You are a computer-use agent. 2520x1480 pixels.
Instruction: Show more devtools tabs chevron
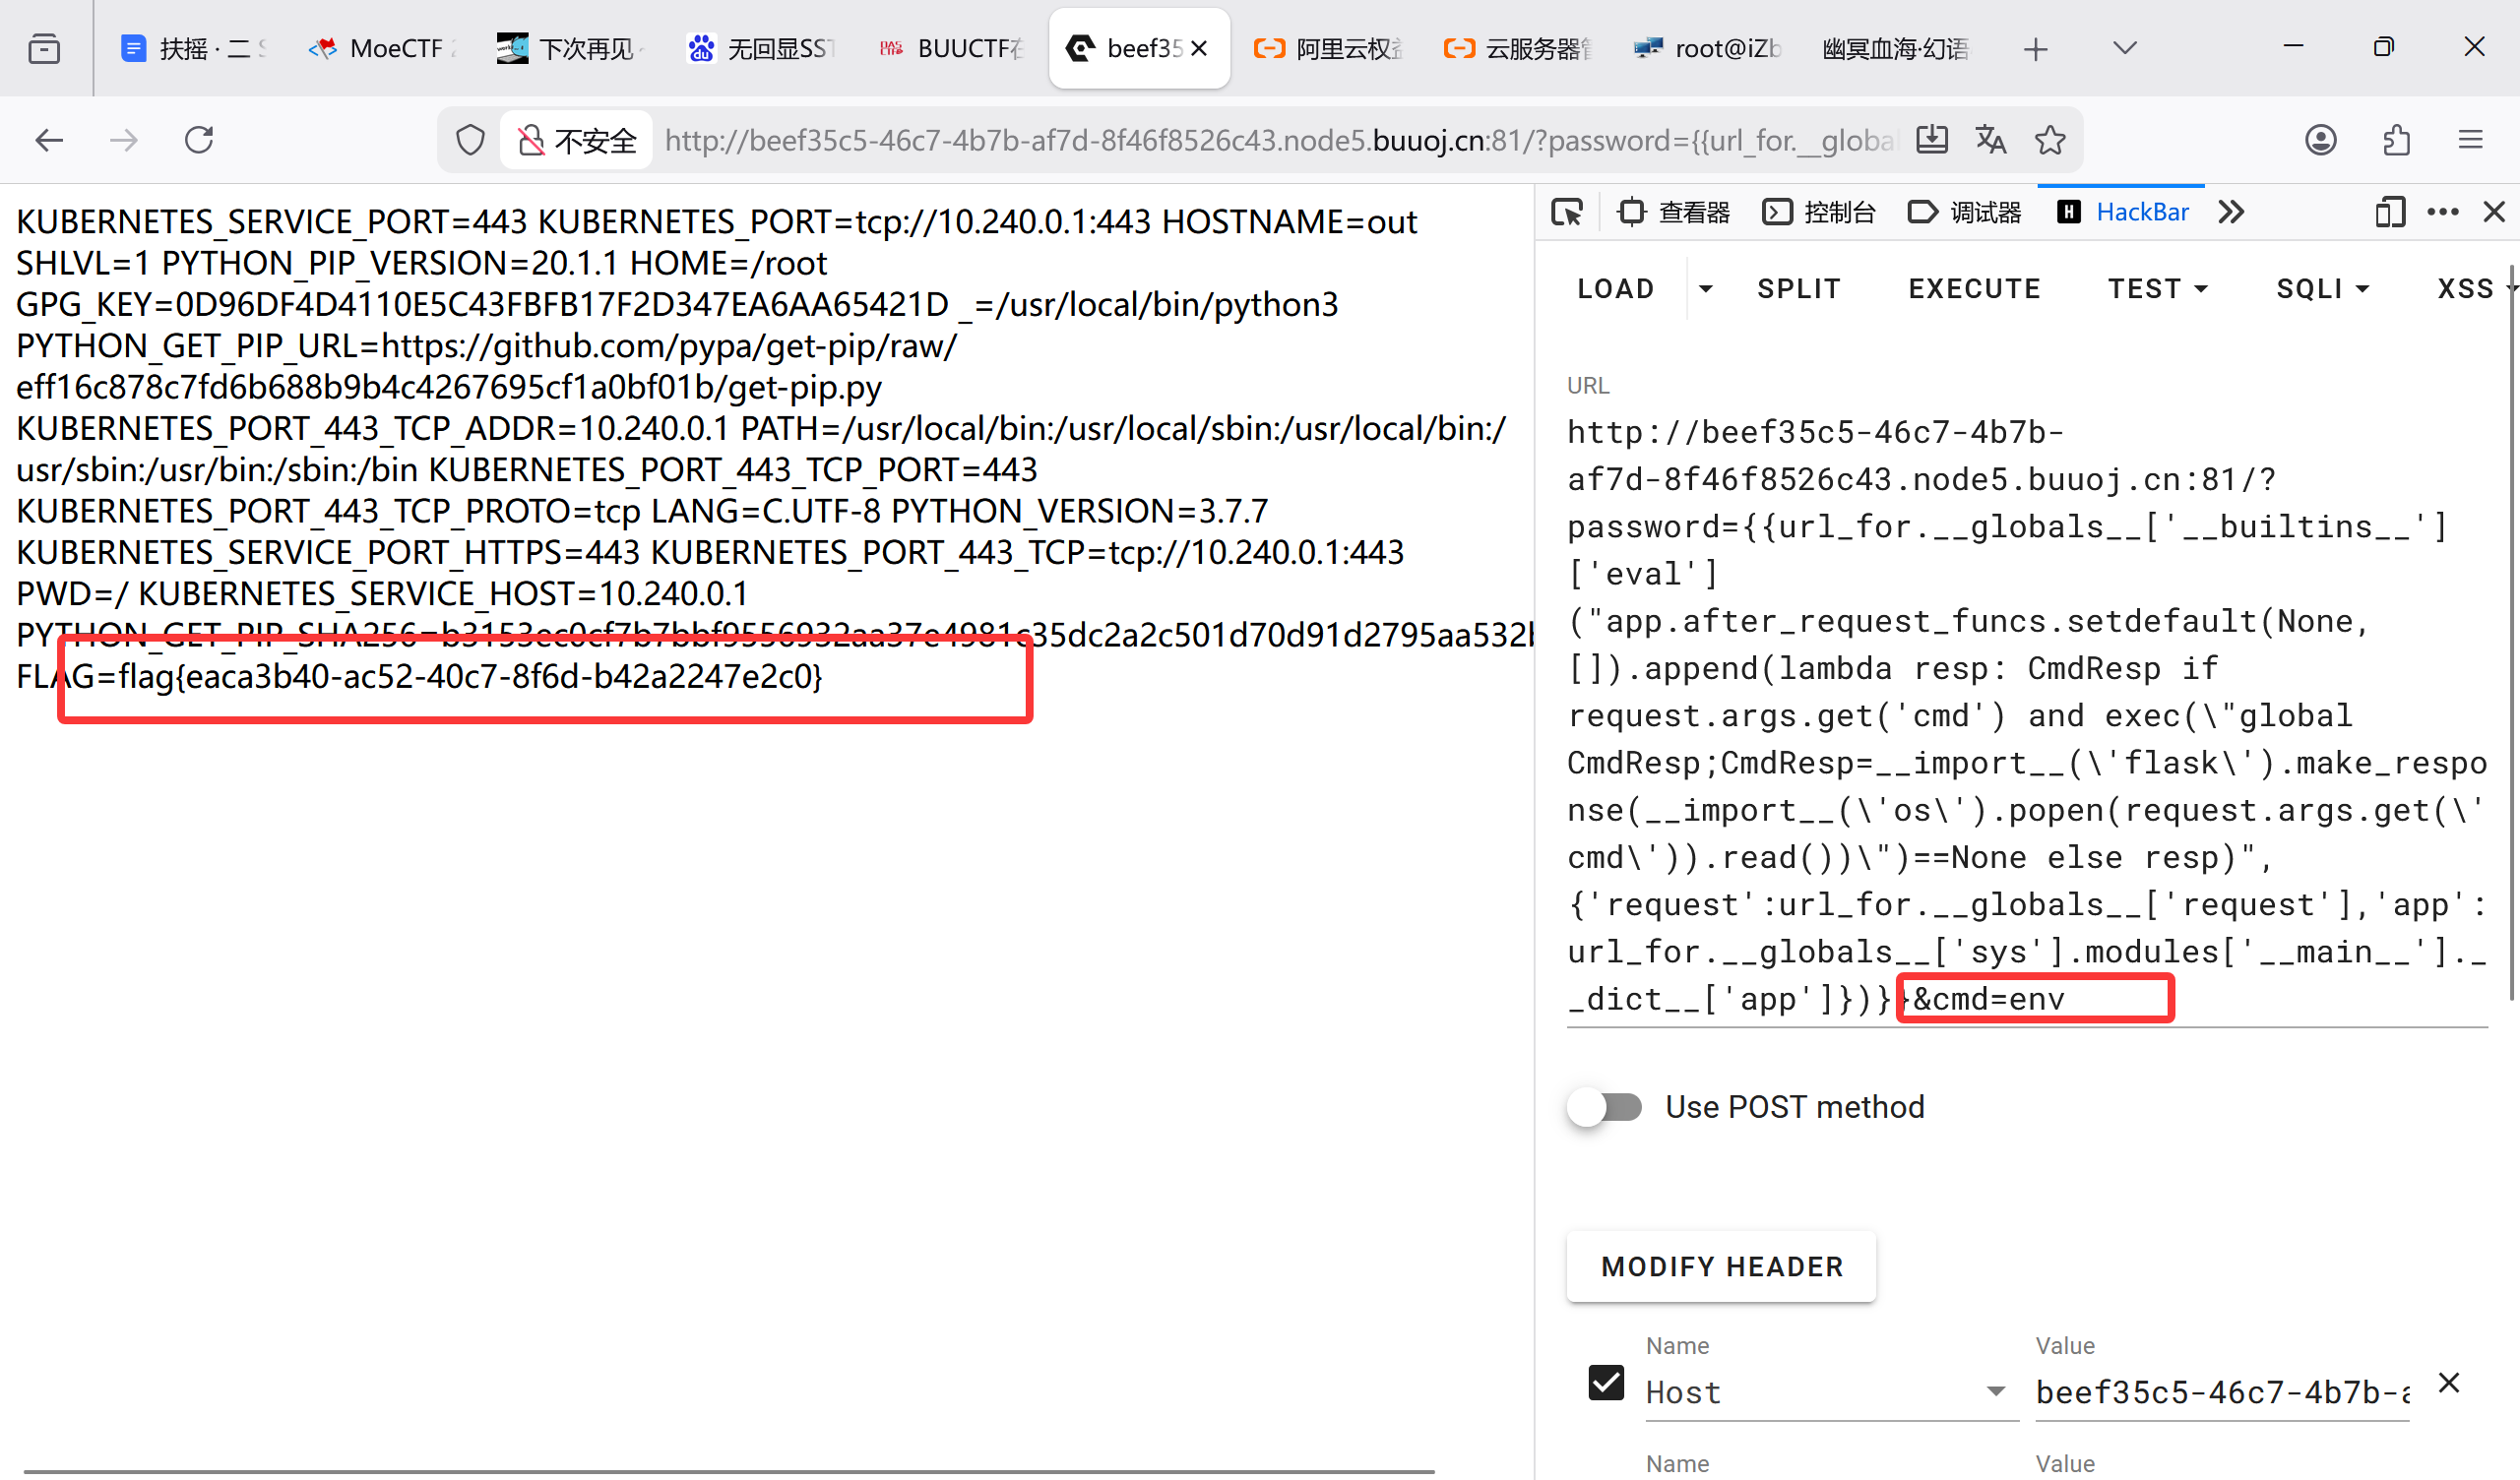pos(2231,212)
